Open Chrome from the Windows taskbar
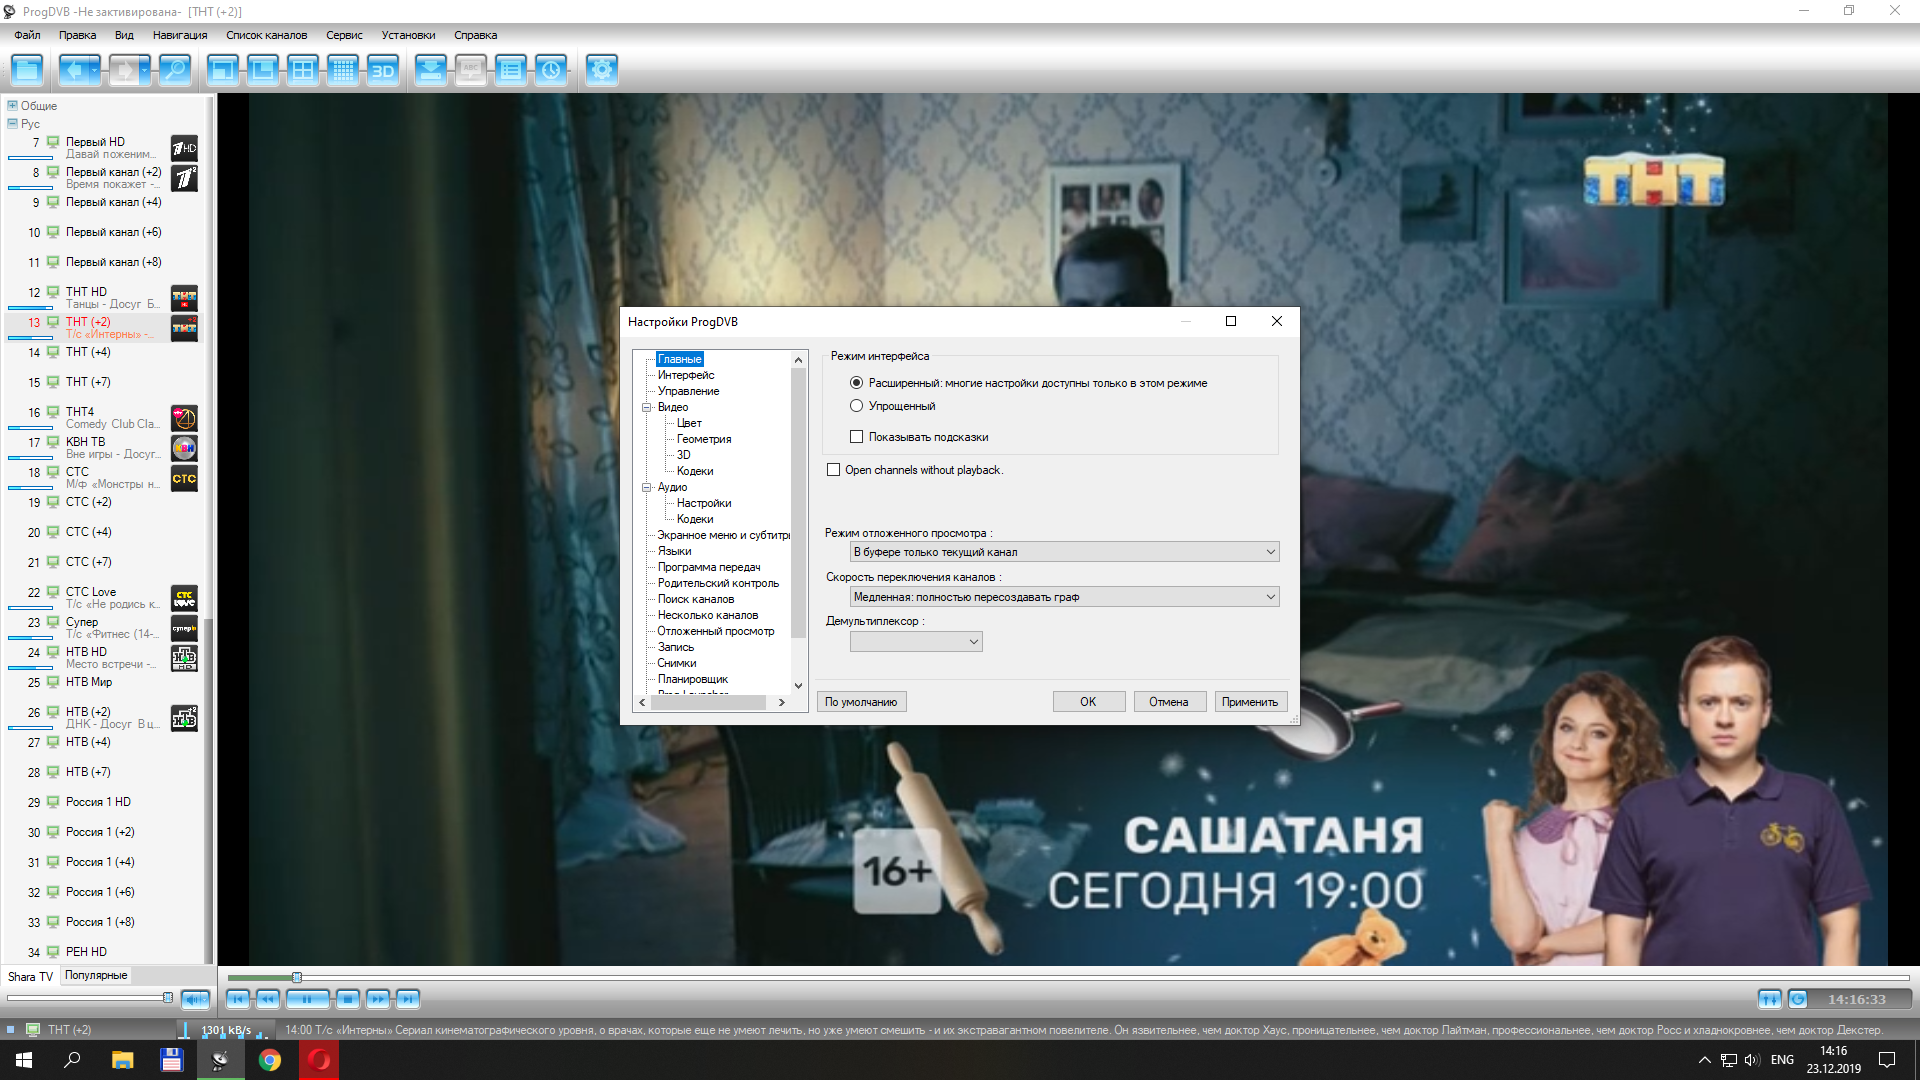 click(x=270, y=1060)
